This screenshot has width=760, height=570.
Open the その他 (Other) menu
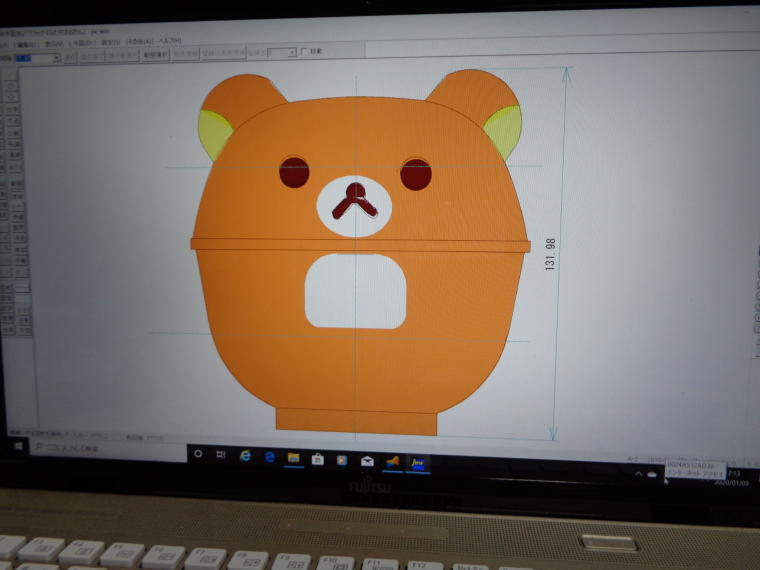click(x=140, y=42)
